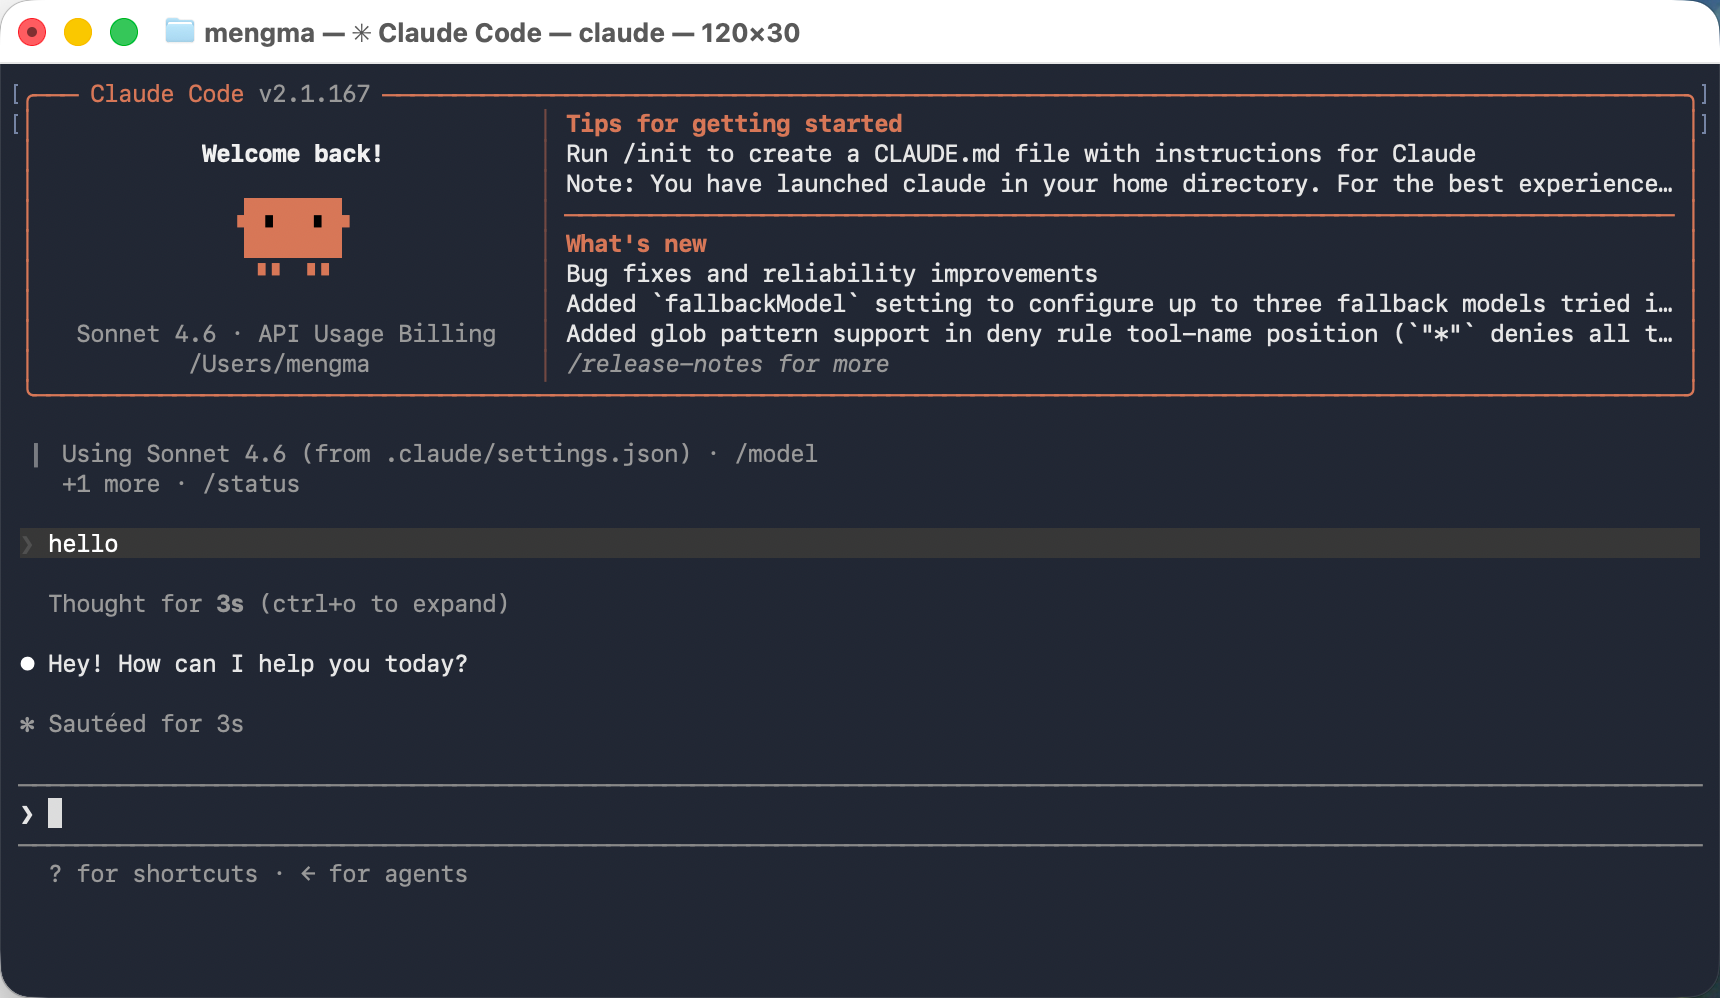This screenshot has height=998, width=1720.
Task: Click the white bullet before Hey response
Action: (28, 664)
